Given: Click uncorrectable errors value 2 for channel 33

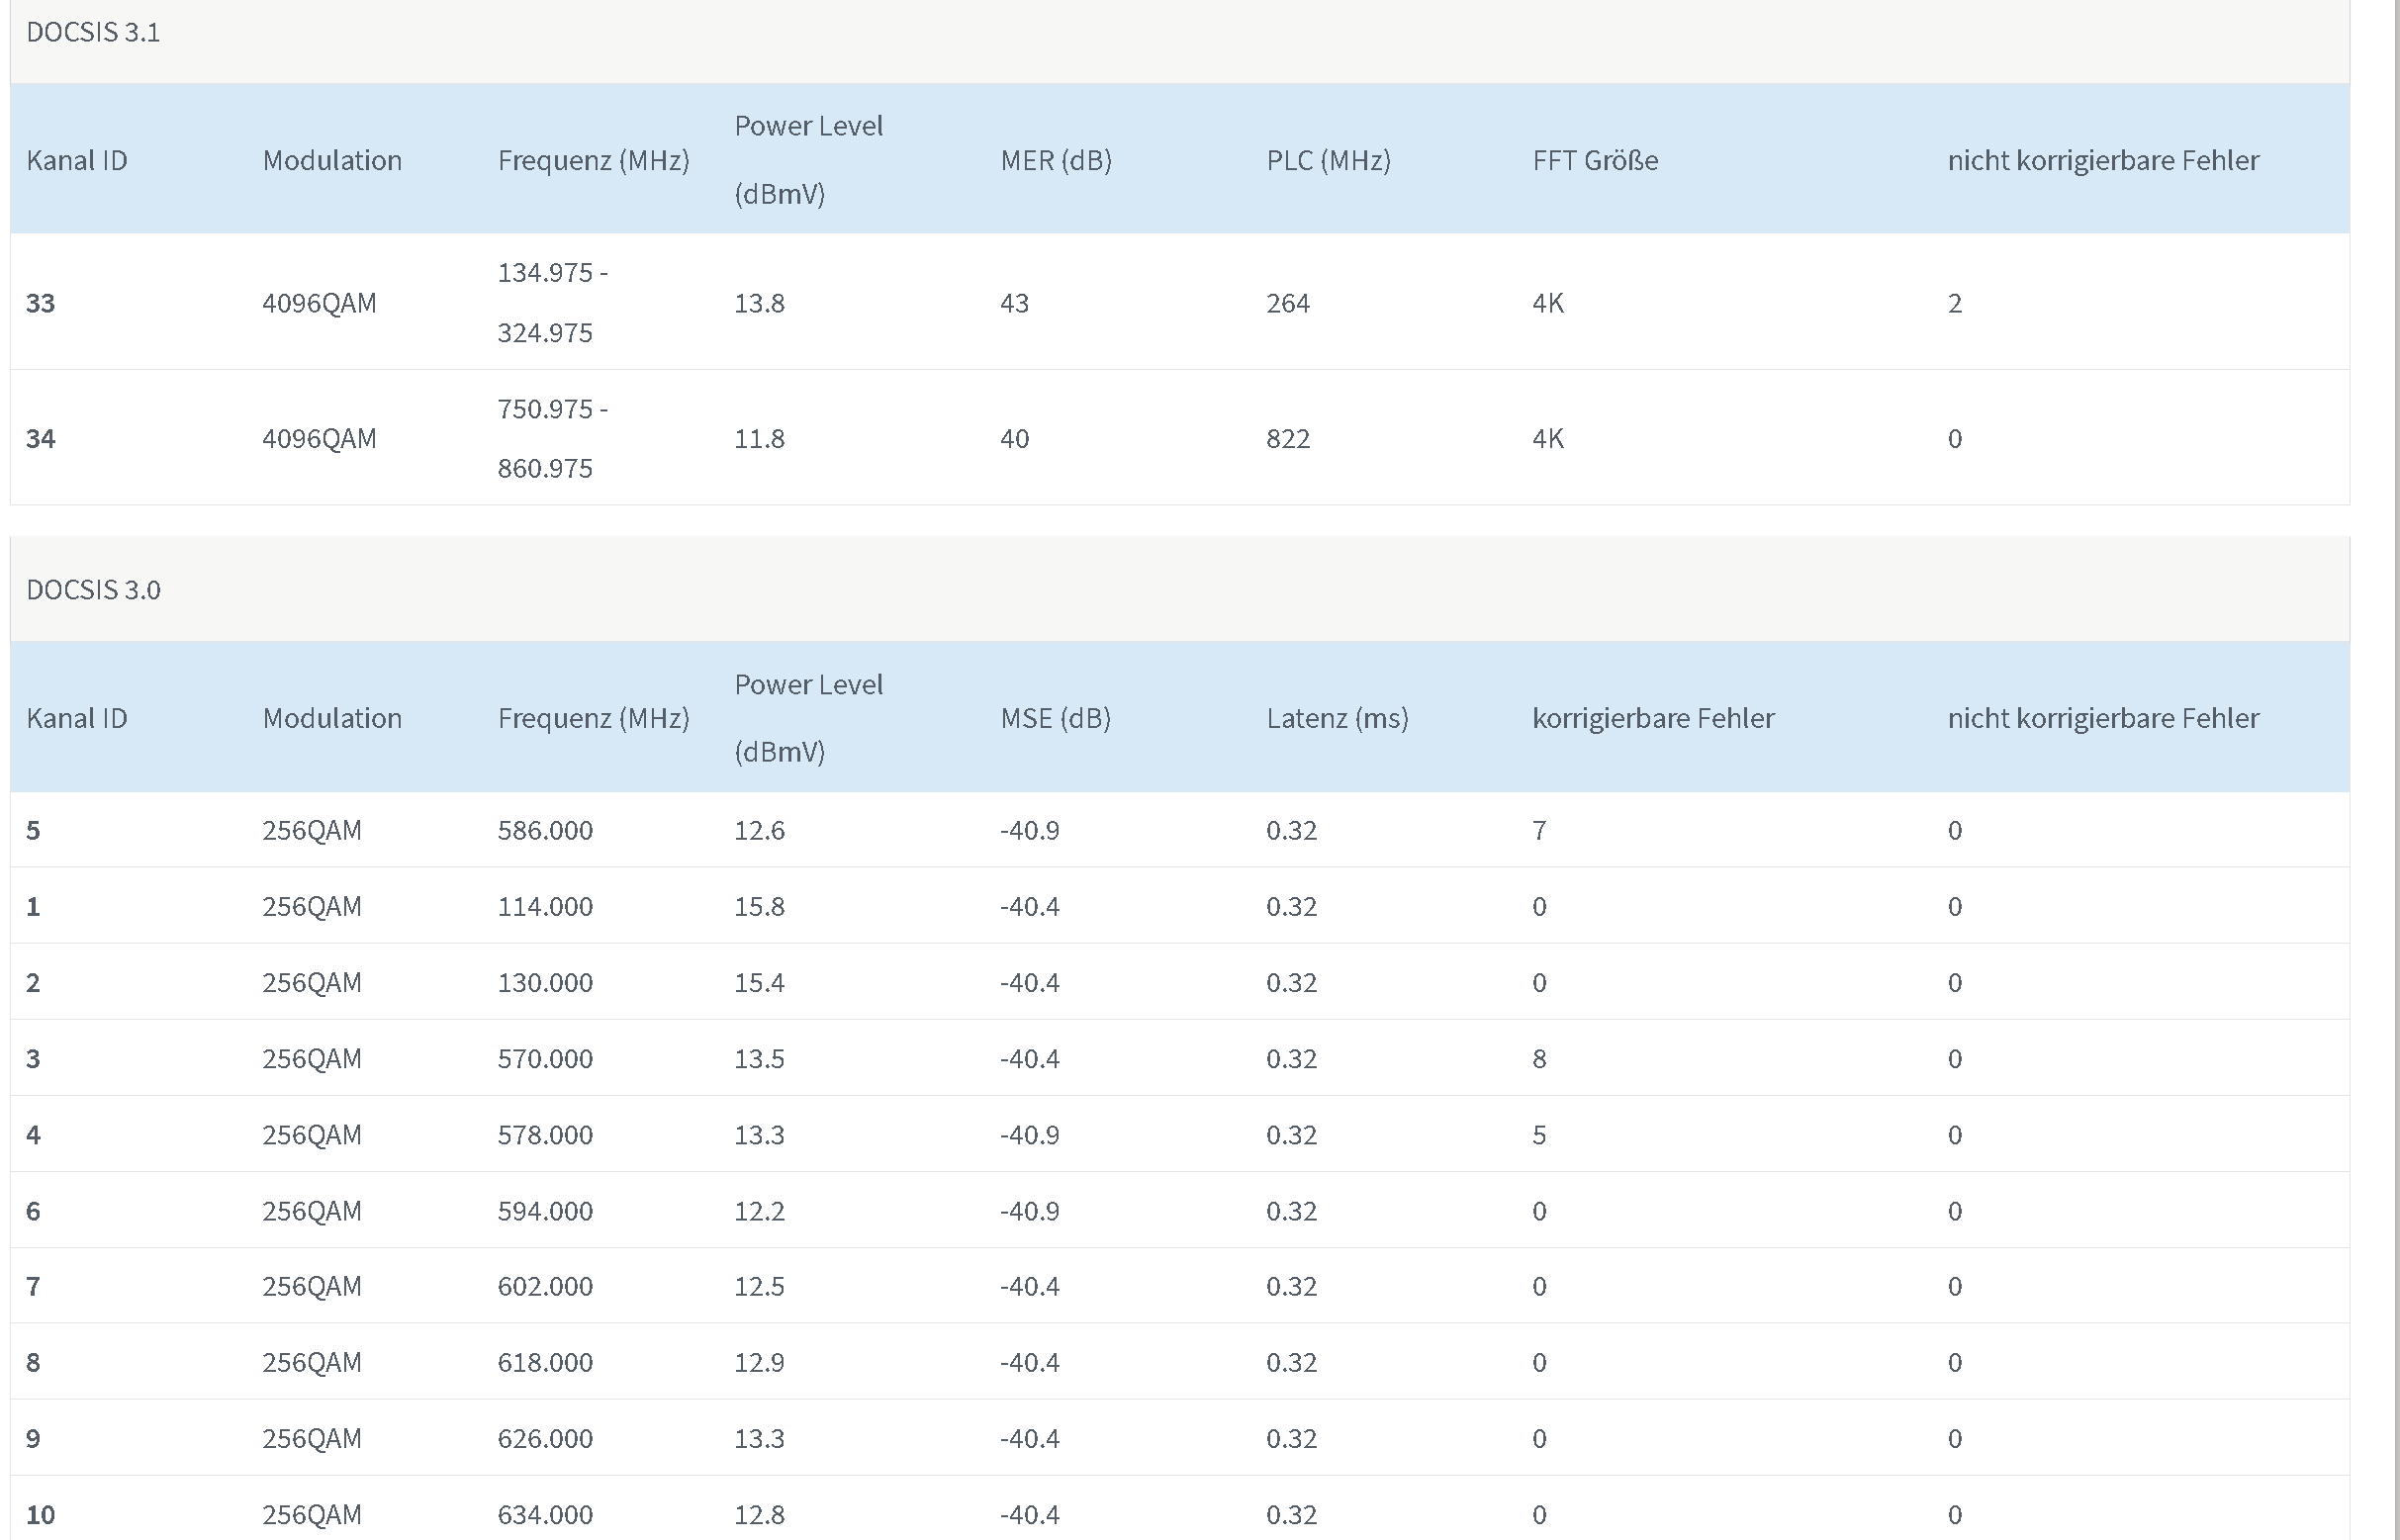Looking at the screenshot, I should tap(1955, 303).
